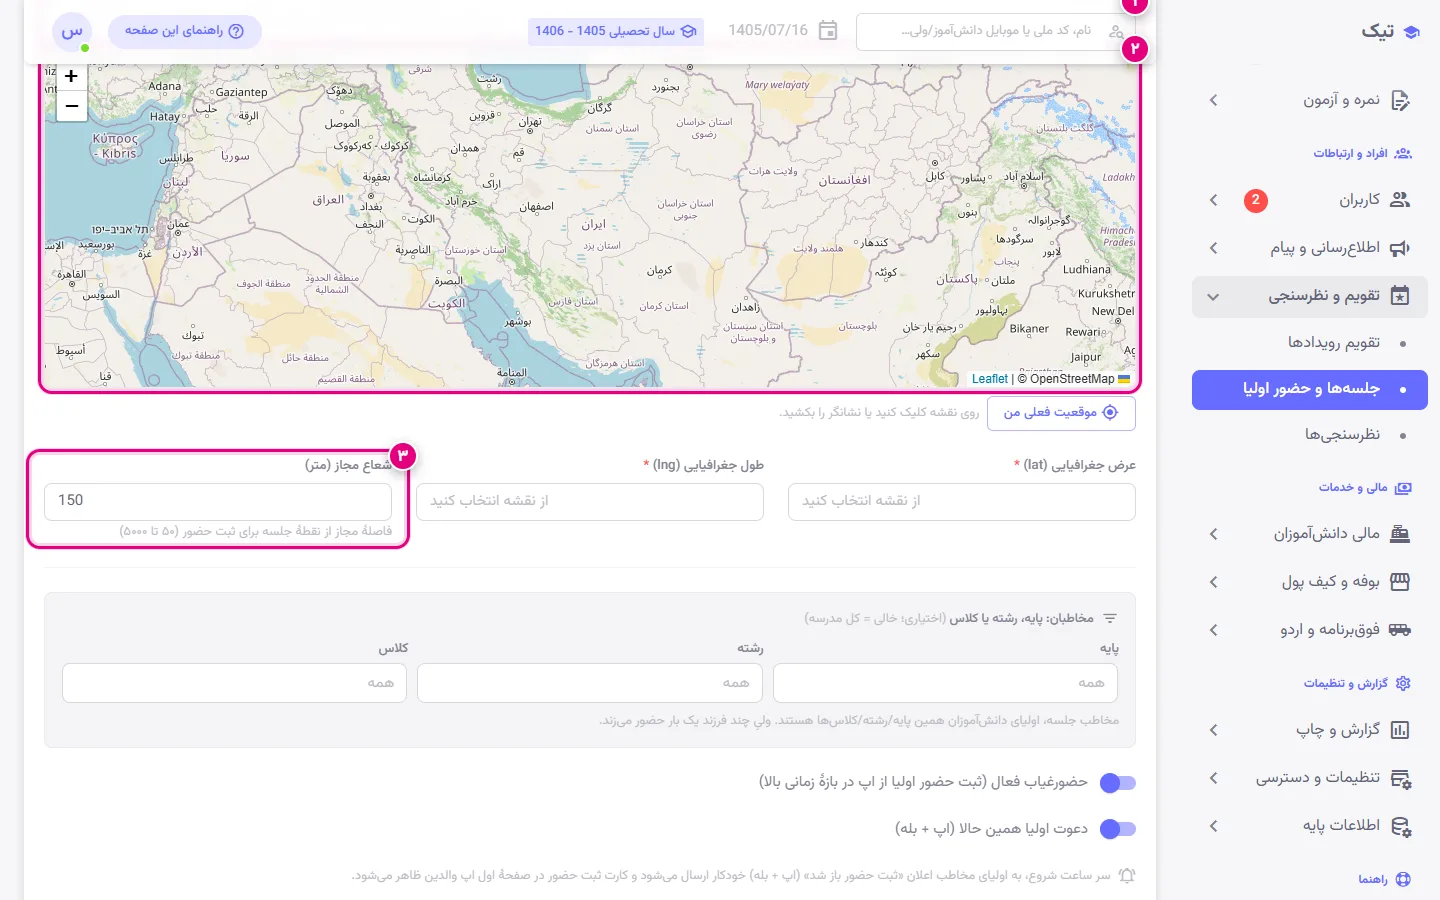The height and width of the screenshot is (900, 1440).
Task: Open the پایه dropdown
Action: (x=945, y=683)
